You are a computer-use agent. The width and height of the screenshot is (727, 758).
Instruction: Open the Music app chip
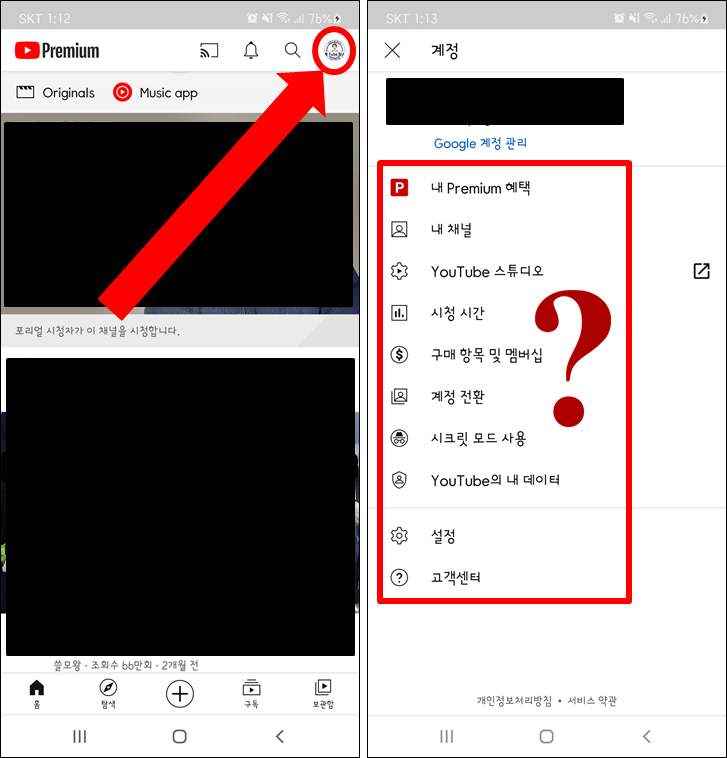click(x=155, y=92)
